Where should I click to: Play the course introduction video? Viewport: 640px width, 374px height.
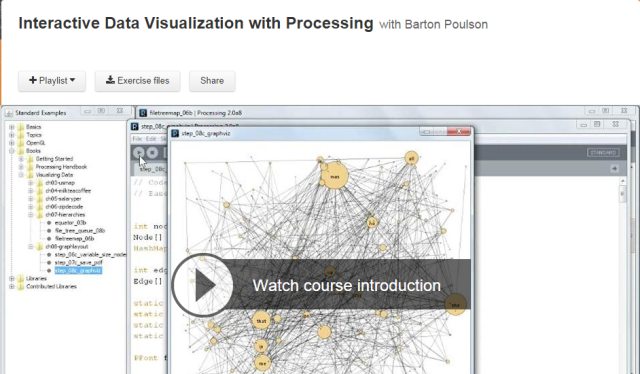(x=202, y=285)
